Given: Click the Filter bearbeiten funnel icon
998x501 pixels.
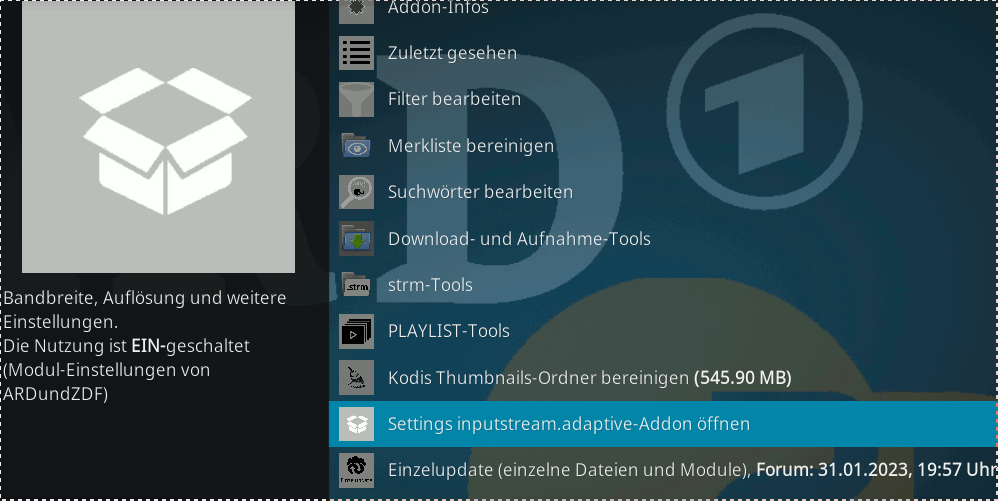Looking at the screenshot, I should pos(356,99).
